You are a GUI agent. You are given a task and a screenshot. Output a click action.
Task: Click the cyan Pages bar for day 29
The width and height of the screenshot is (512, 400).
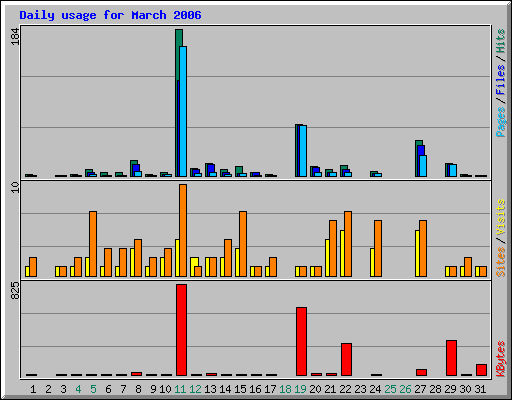click(453, 170)
